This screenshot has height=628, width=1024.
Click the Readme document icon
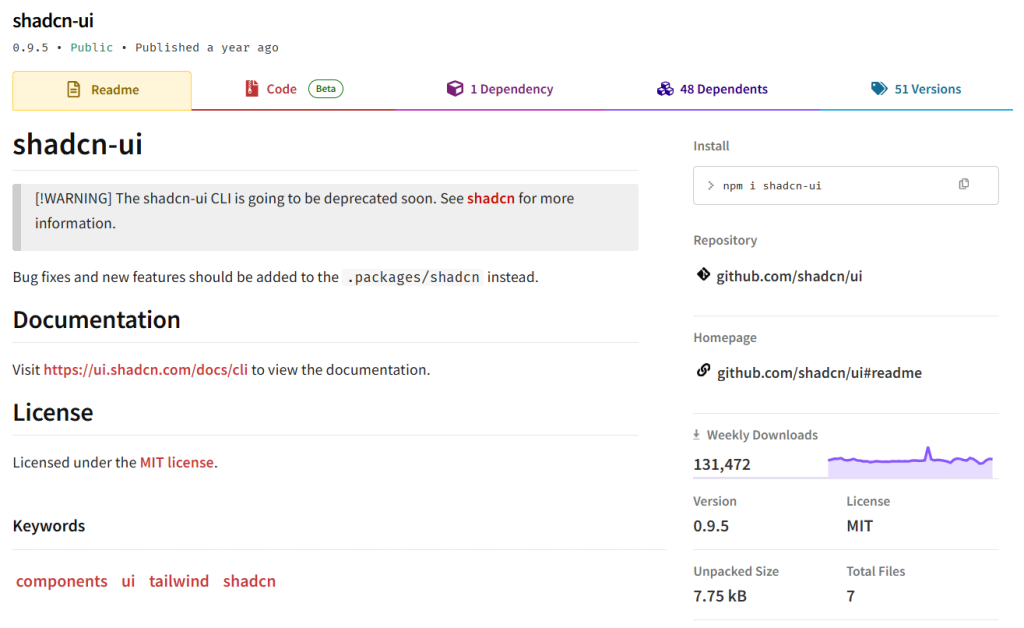pos(74,89)
